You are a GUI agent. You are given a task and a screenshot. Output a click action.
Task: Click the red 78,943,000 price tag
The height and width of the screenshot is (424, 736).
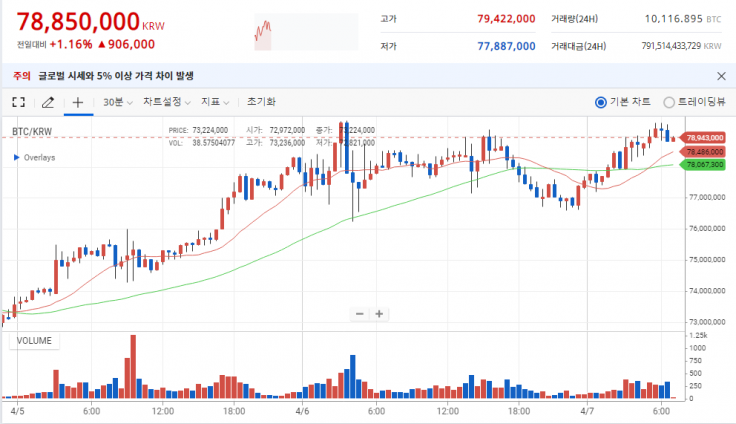point(704,138)
